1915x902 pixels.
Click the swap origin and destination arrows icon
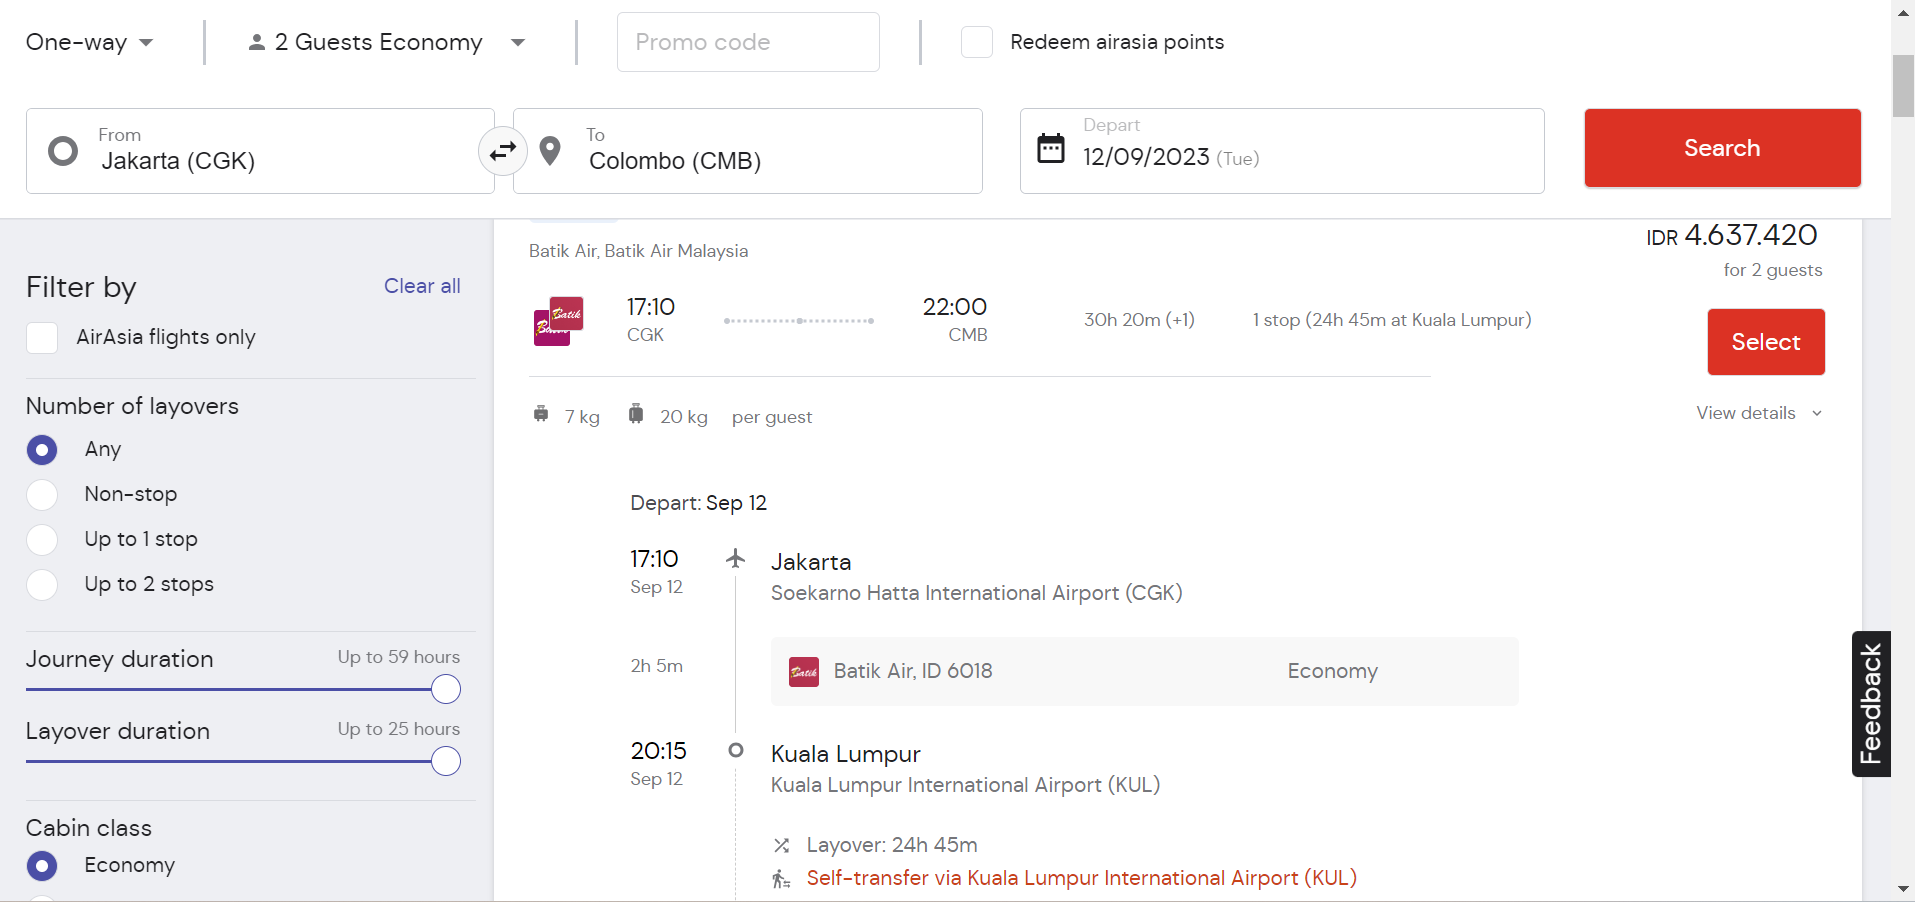click(502, 151)
